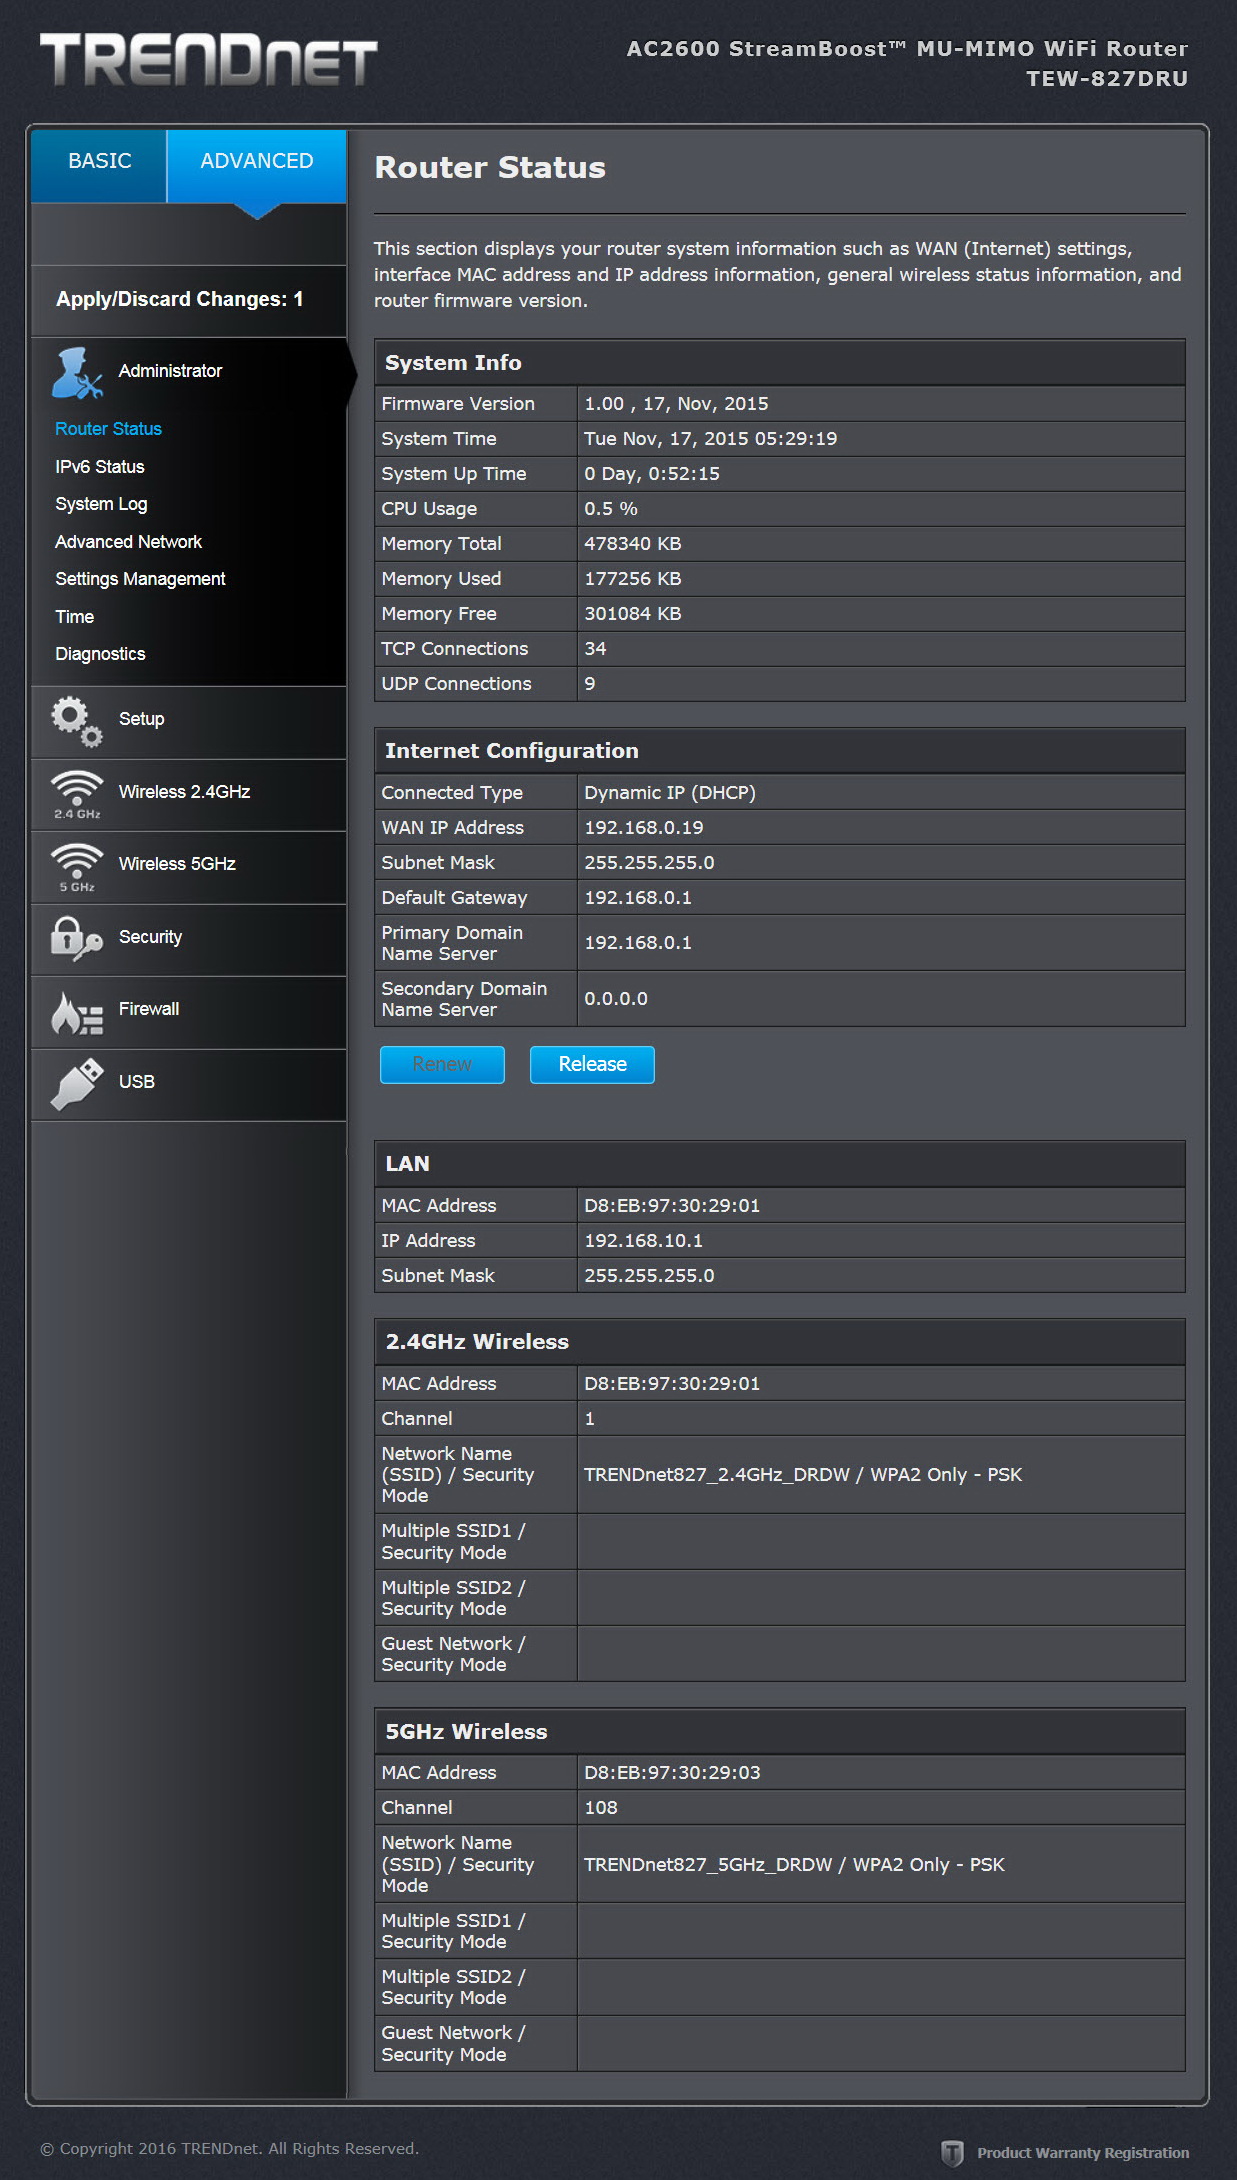Click the model name TEW-827DRU
Viewport: 1237px width, 2180px height.
(1107, 79)
